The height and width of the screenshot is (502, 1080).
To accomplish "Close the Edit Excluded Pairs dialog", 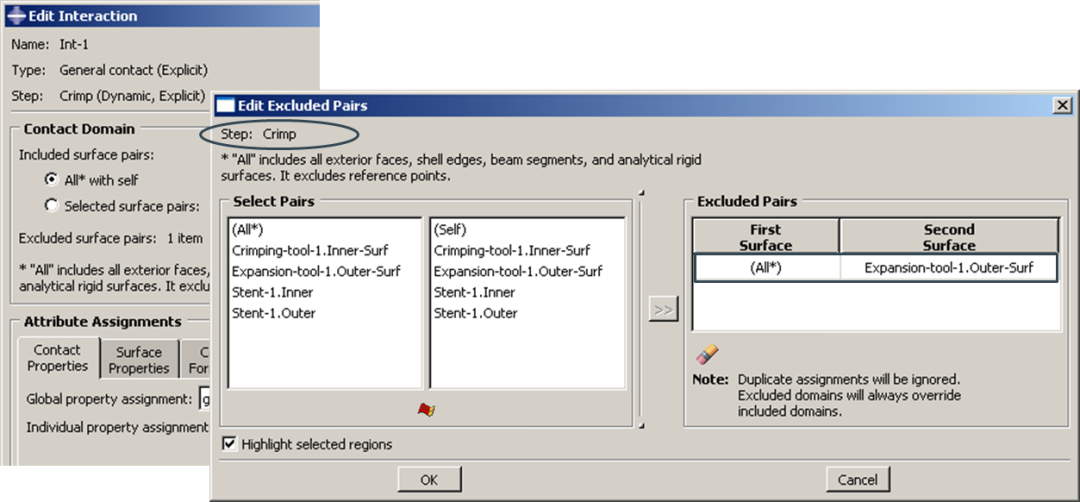I will point(1063,105).
